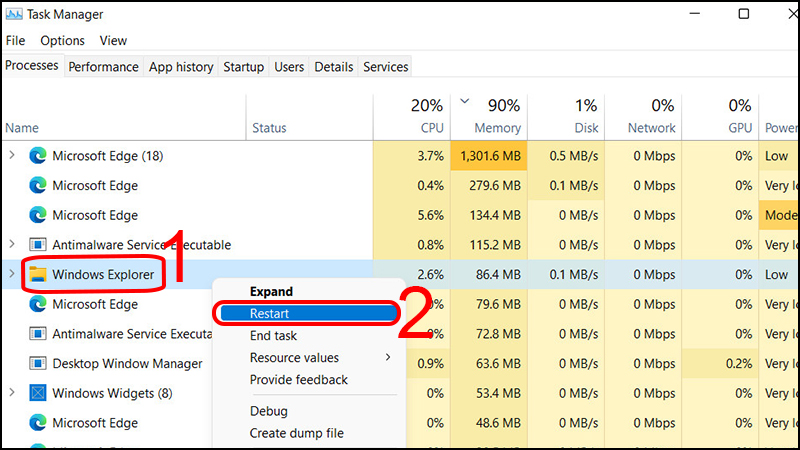800x450 pixels.
Task: Click the Edge icon in the 134.4 MB row
Action: 38,215
